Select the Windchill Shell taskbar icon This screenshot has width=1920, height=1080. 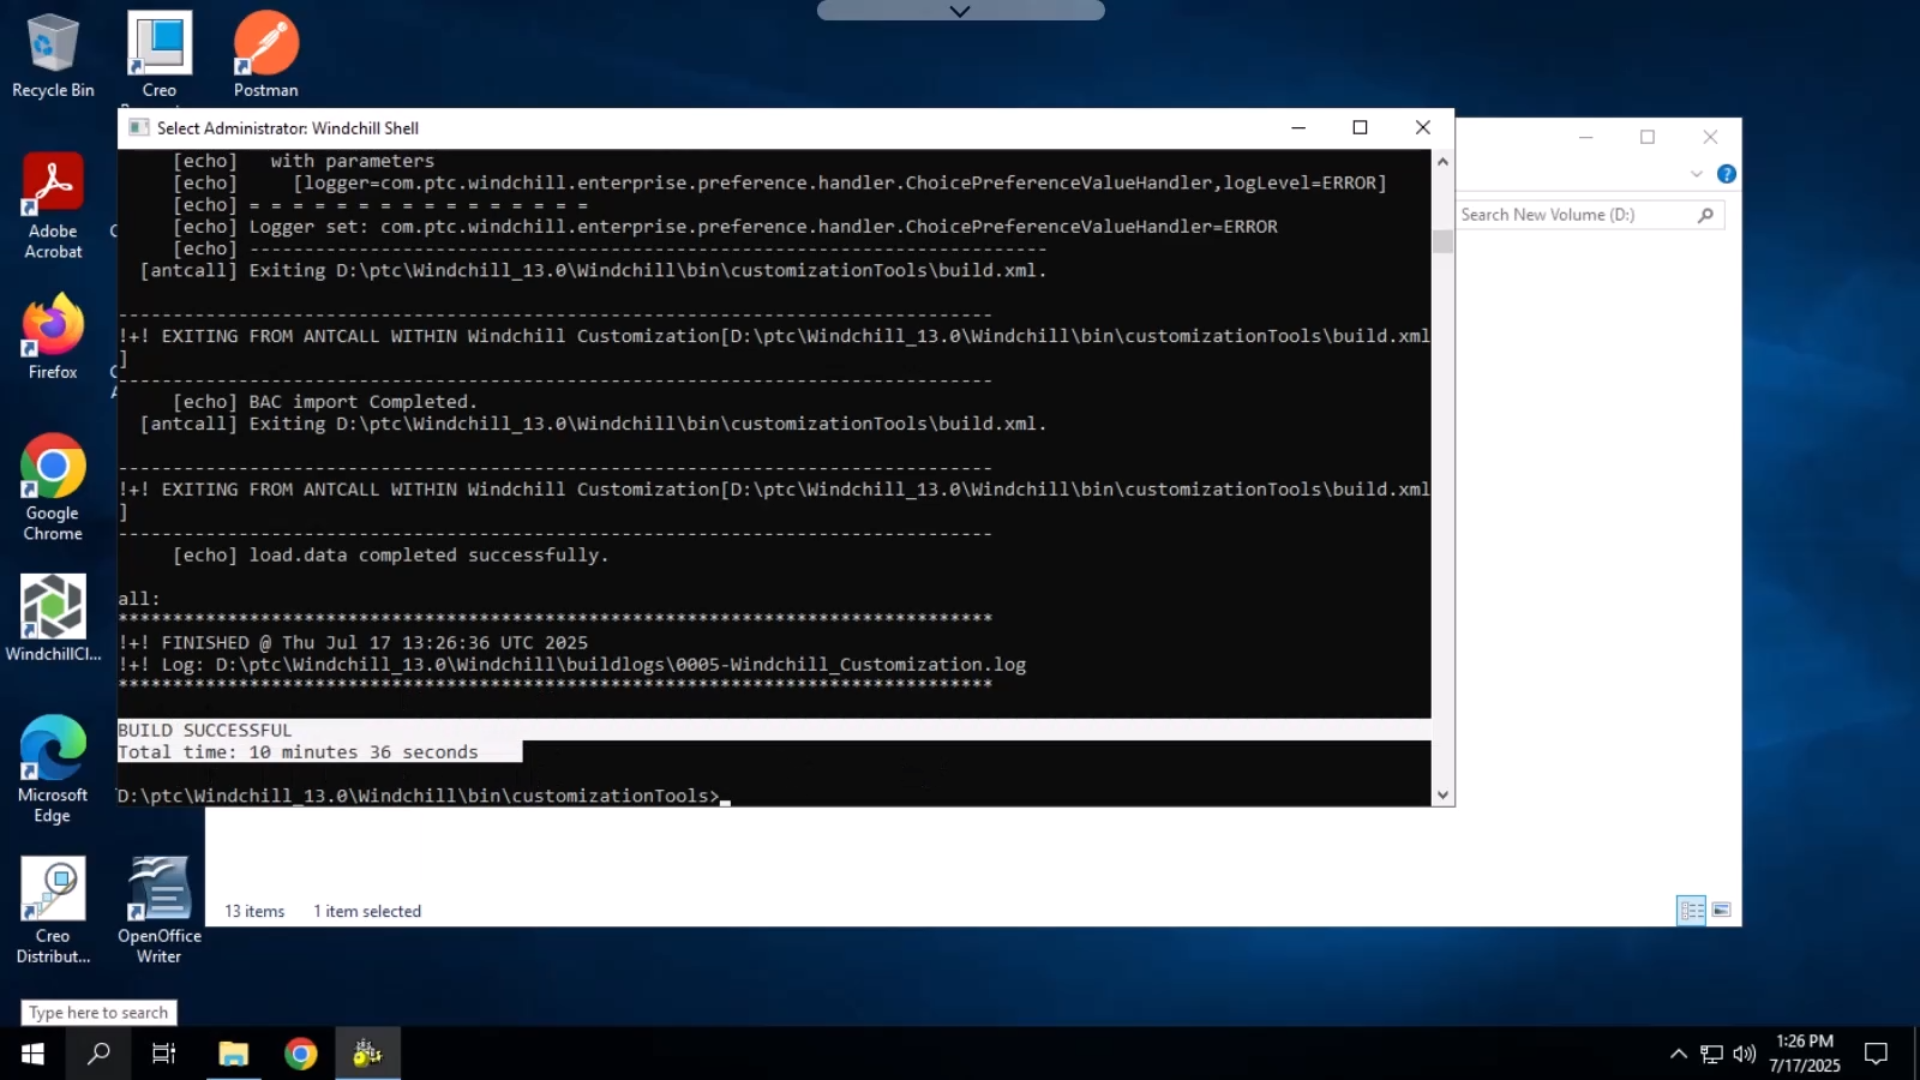point(367,1053)
